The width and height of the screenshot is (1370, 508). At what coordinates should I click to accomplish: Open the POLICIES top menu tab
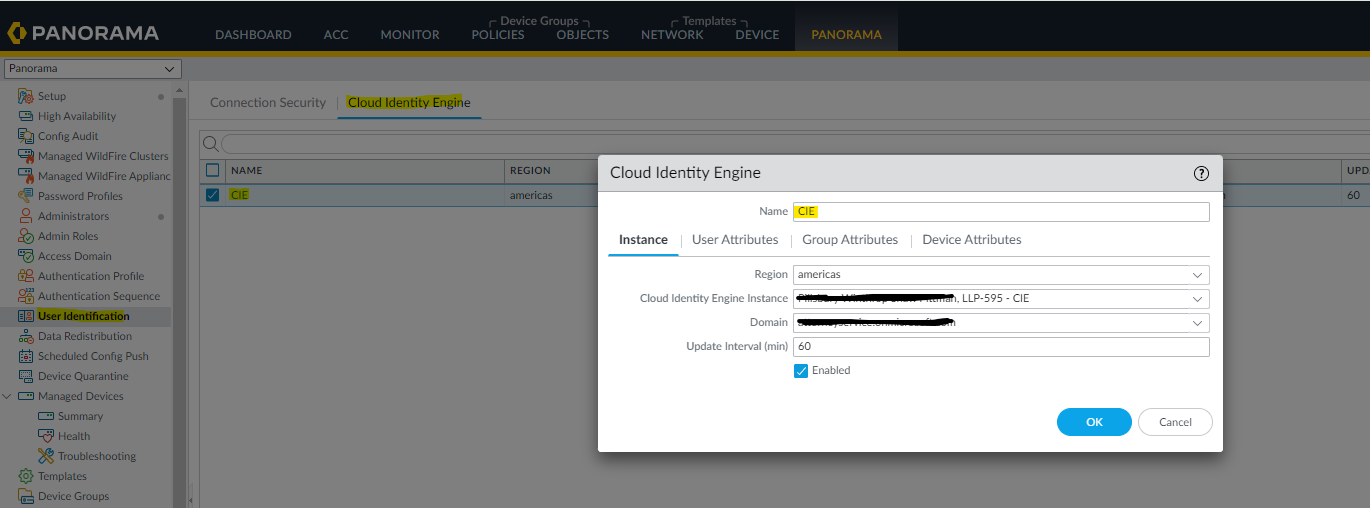pyautogui.click(x=498, y=34)
